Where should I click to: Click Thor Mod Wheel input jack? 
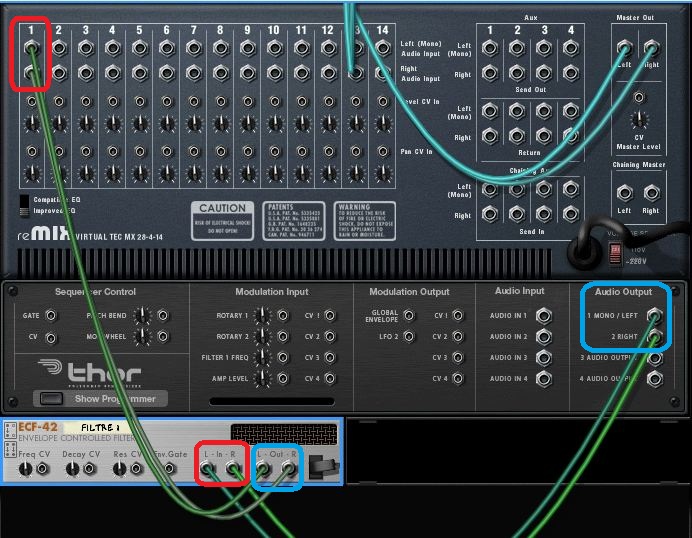(163, 337)
